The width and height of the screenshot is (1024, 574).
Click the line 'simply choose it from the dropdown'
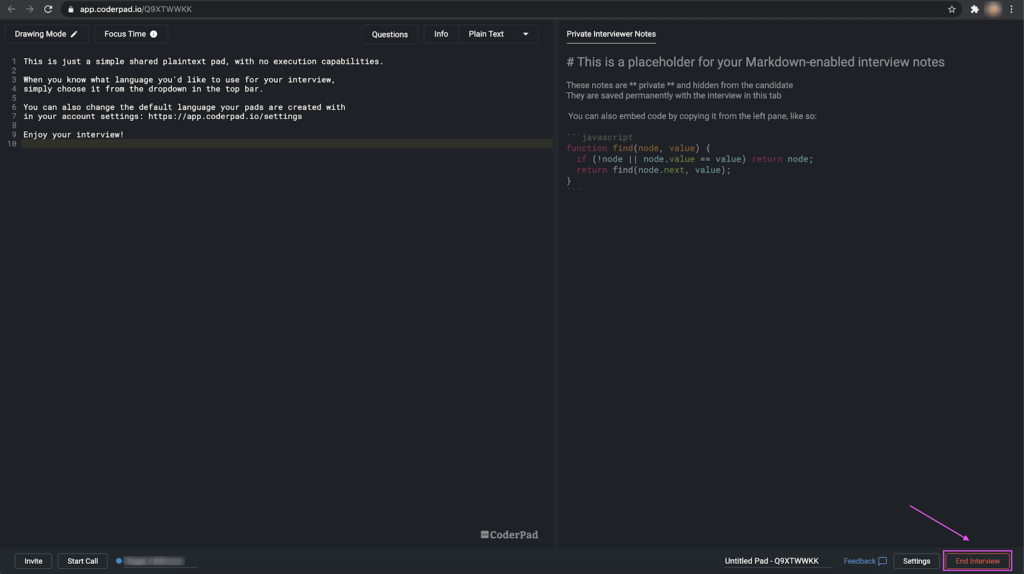click(143, 89)
